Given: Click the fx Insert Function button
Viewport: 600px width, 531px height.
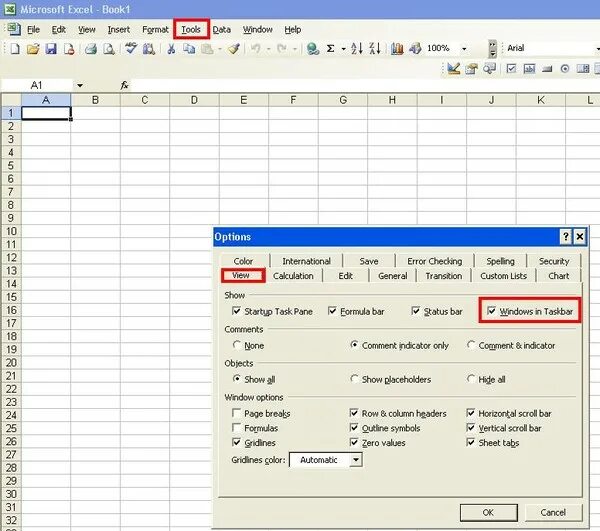Looking at the screenshot, I should click(x=124, y=85).
